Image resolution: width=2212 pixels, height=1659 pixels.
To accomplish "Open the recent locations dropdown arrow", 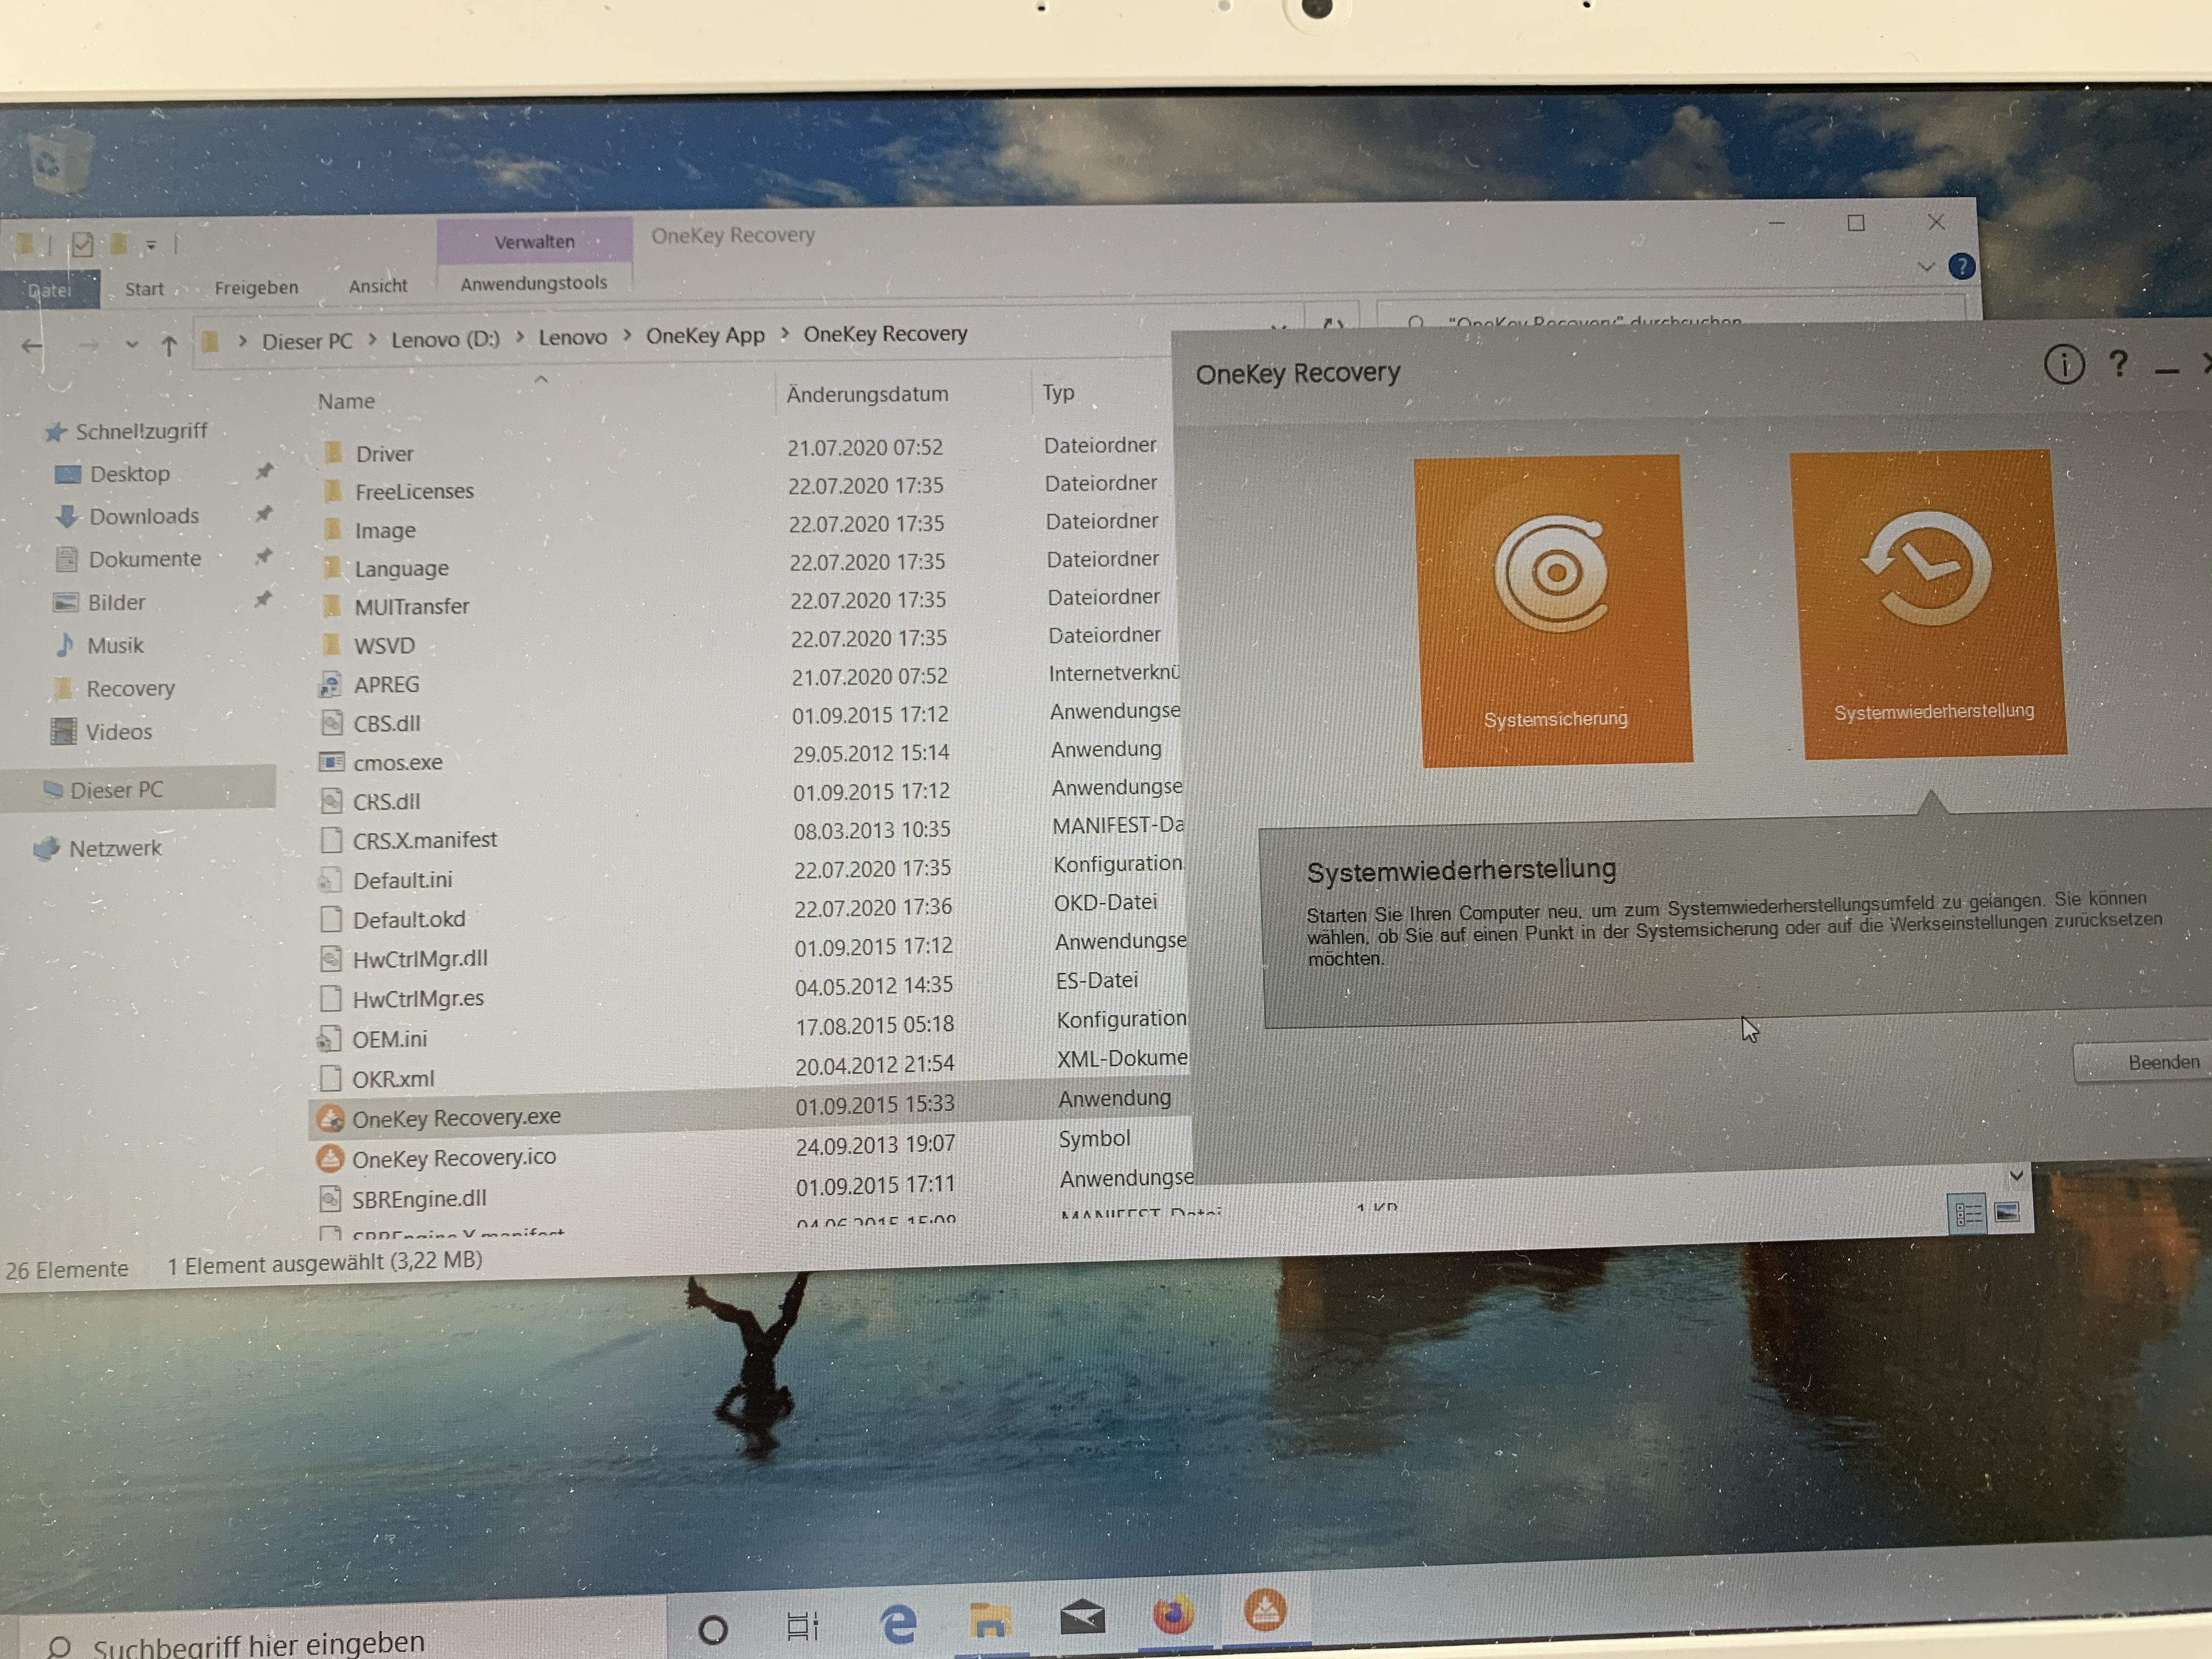I will pyautogui.click(x=131, y=345).
